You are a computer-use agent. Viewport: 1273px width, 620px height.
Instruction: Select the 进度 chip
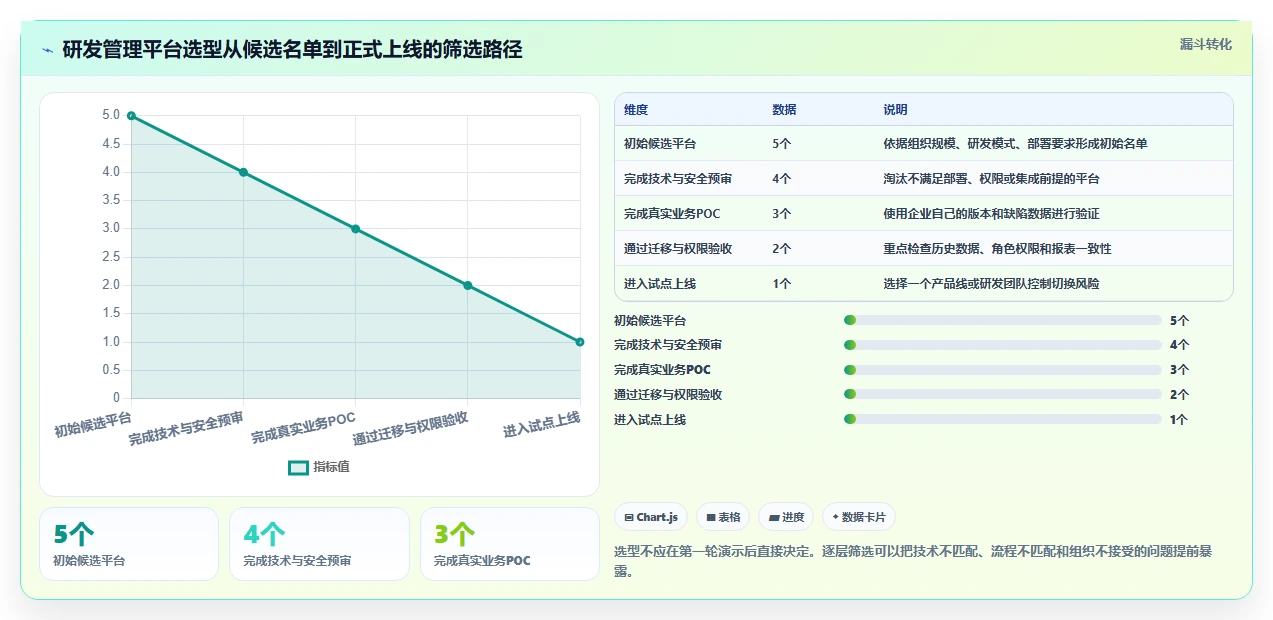click(786, 517)
